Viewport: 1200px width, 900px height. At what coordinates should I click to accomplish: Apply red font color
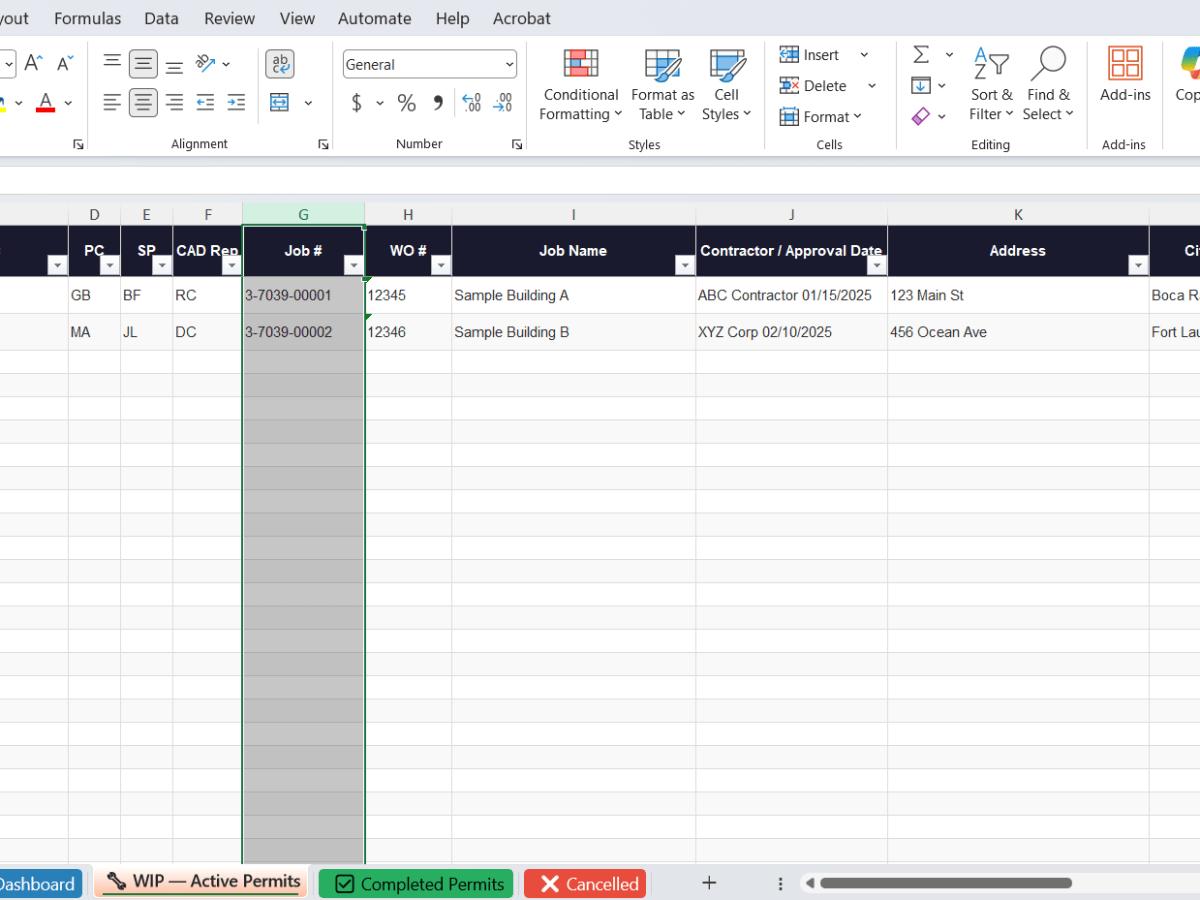[45, 102]
